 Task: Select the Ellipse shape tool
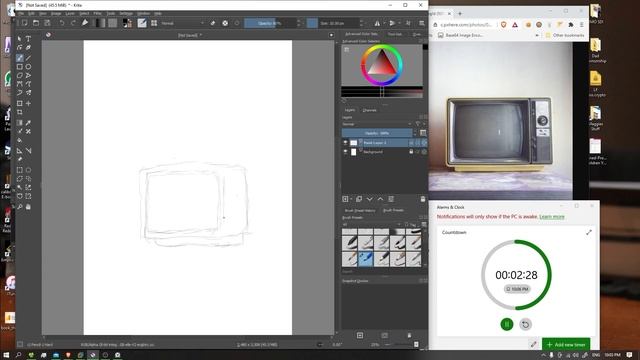click(x=28, y=67)
